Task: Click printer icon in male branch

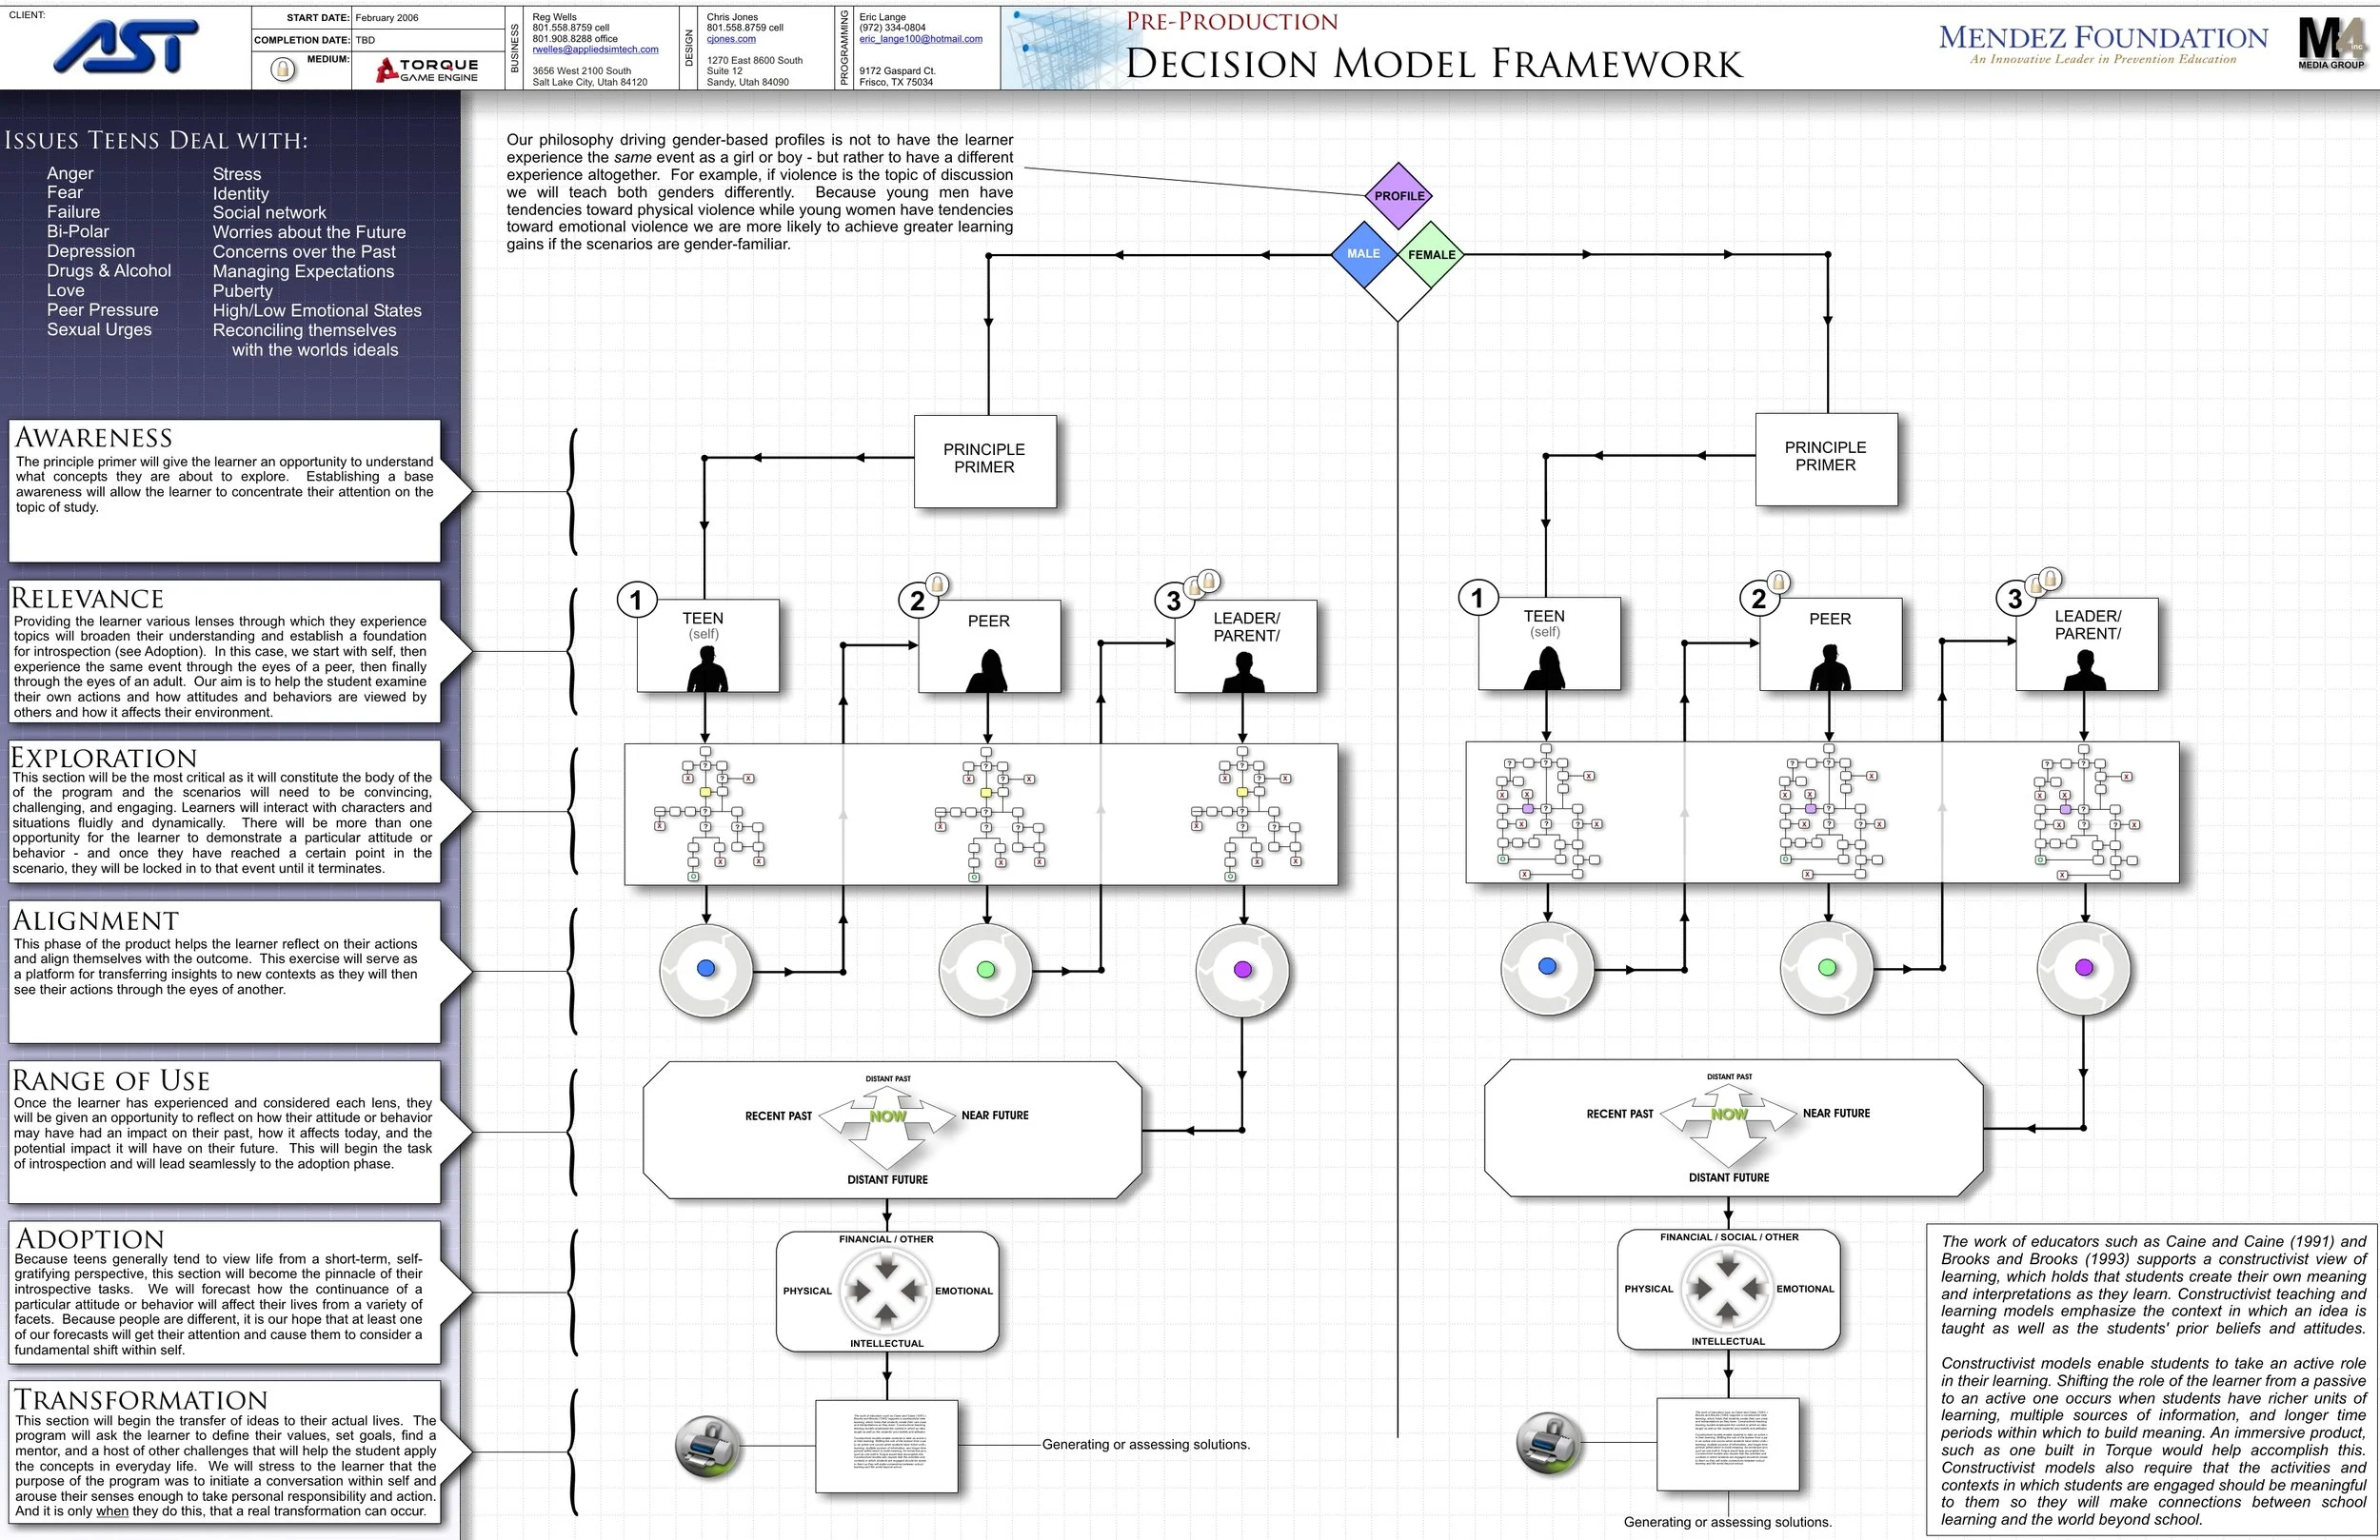Action: tap(708, 1446)
